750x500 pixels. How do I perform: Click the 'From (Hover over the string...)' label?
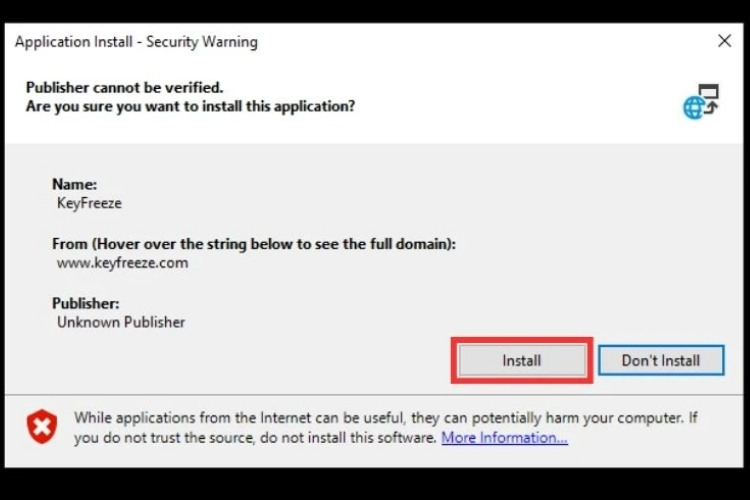pyautogui.click(x=254, y=244)
